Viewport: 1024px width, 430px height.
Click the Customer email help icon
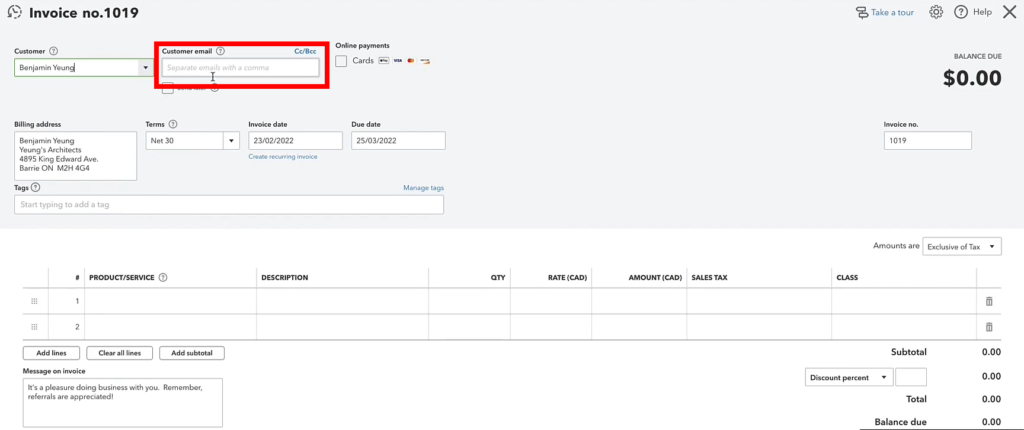coord(221,51)
